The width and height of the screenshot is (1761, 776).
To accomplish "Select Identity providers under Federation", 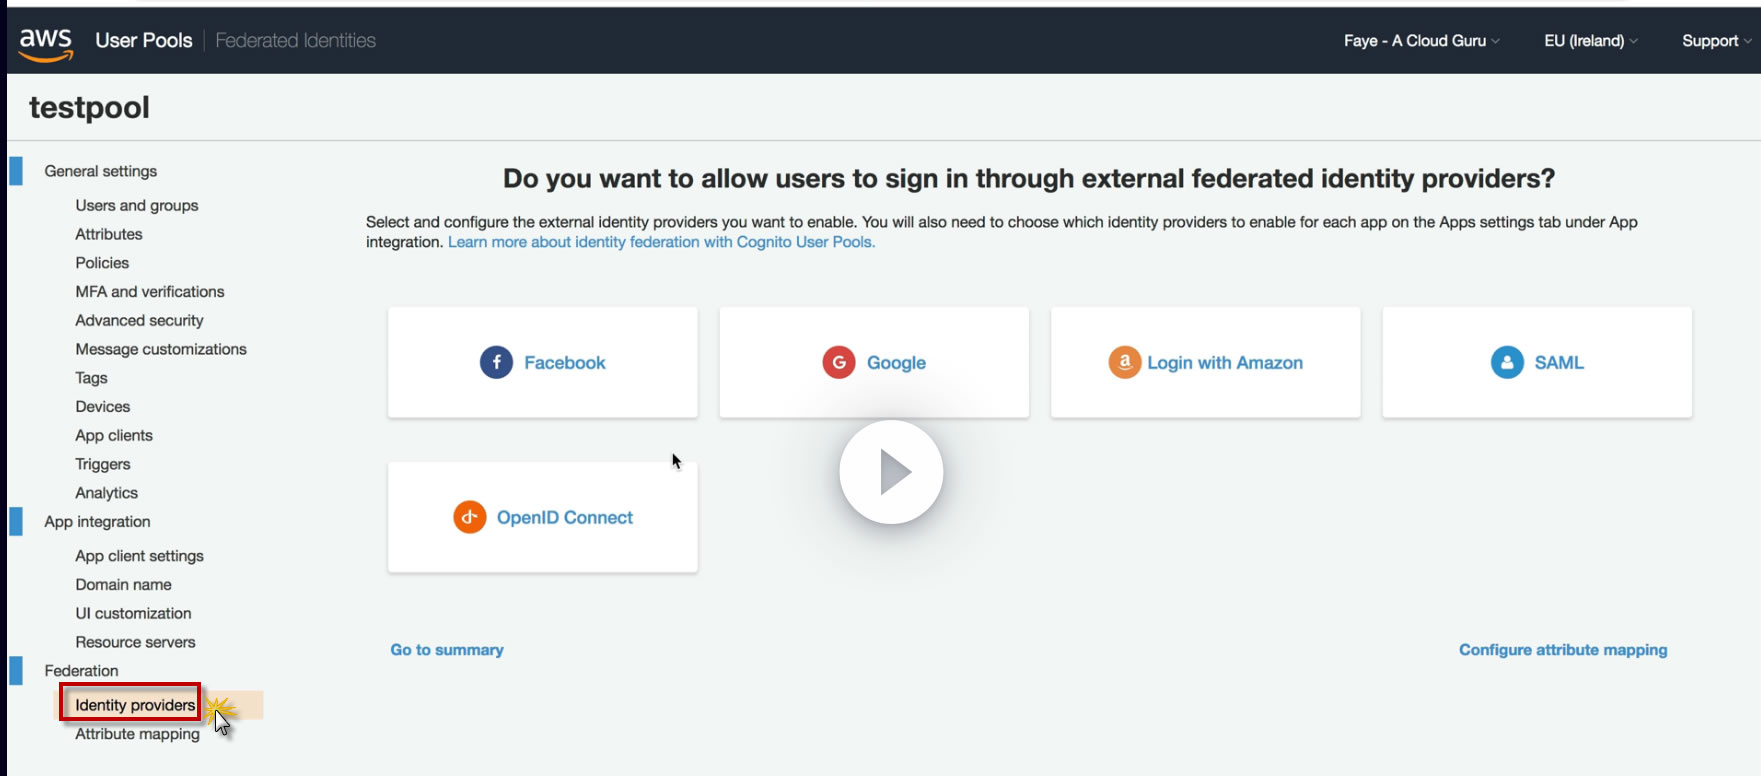I will (135, 705).
